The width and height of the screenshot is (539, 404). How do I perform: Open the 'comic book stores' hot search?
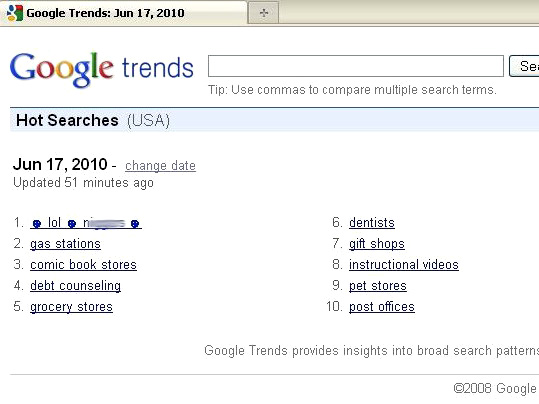[83, 265]
